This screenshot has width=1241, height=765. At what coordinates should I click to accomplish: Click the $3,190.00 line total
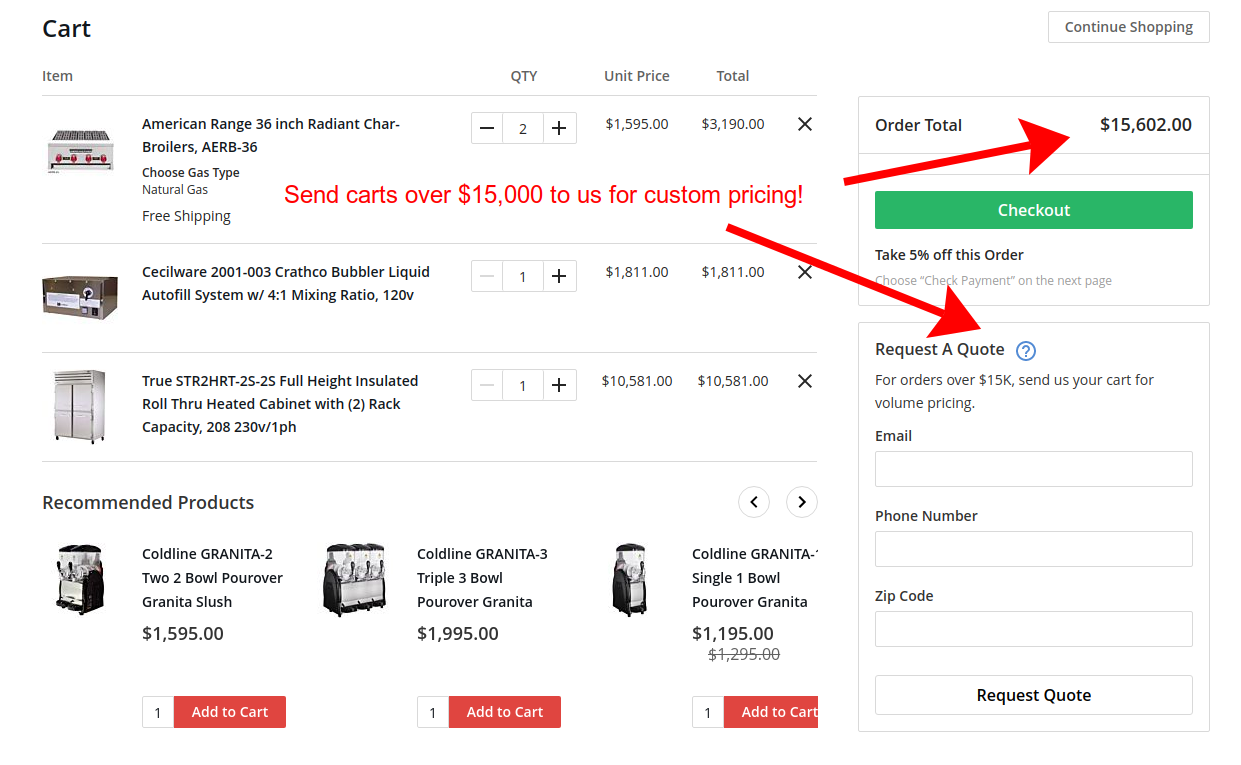[733, 124]
